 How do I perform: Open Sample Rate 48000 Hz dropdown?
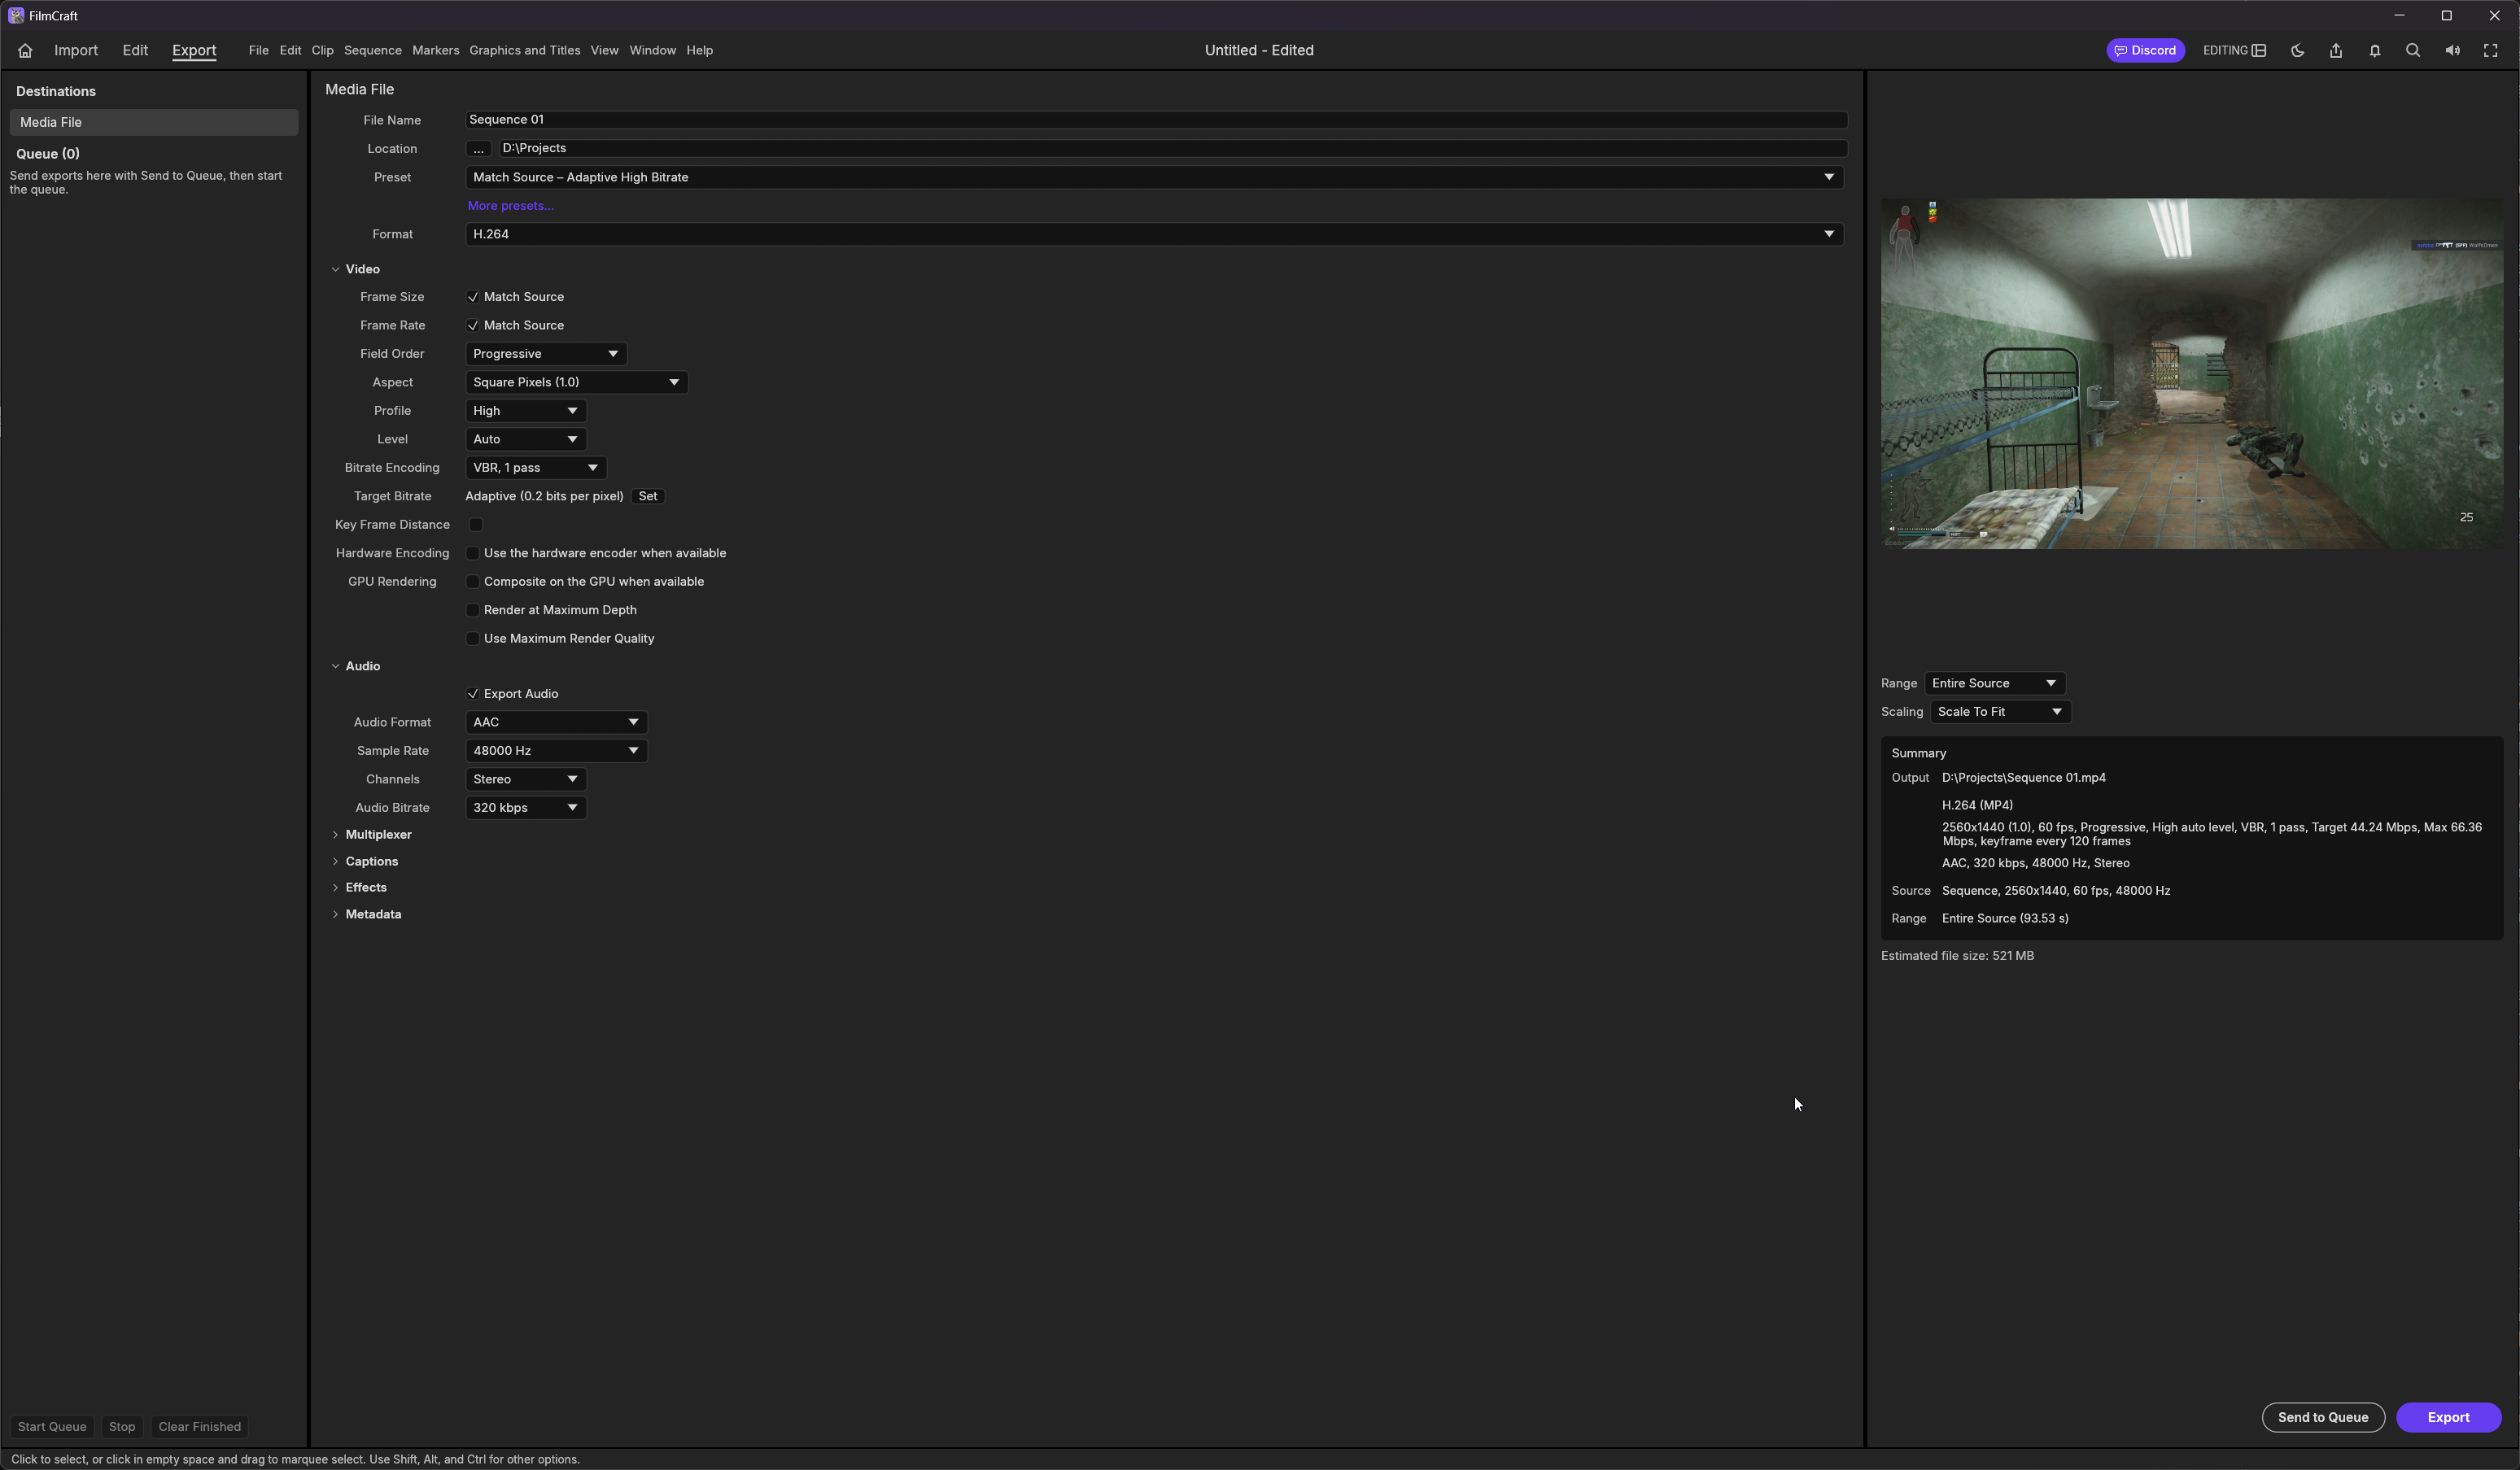click(556, 751)
